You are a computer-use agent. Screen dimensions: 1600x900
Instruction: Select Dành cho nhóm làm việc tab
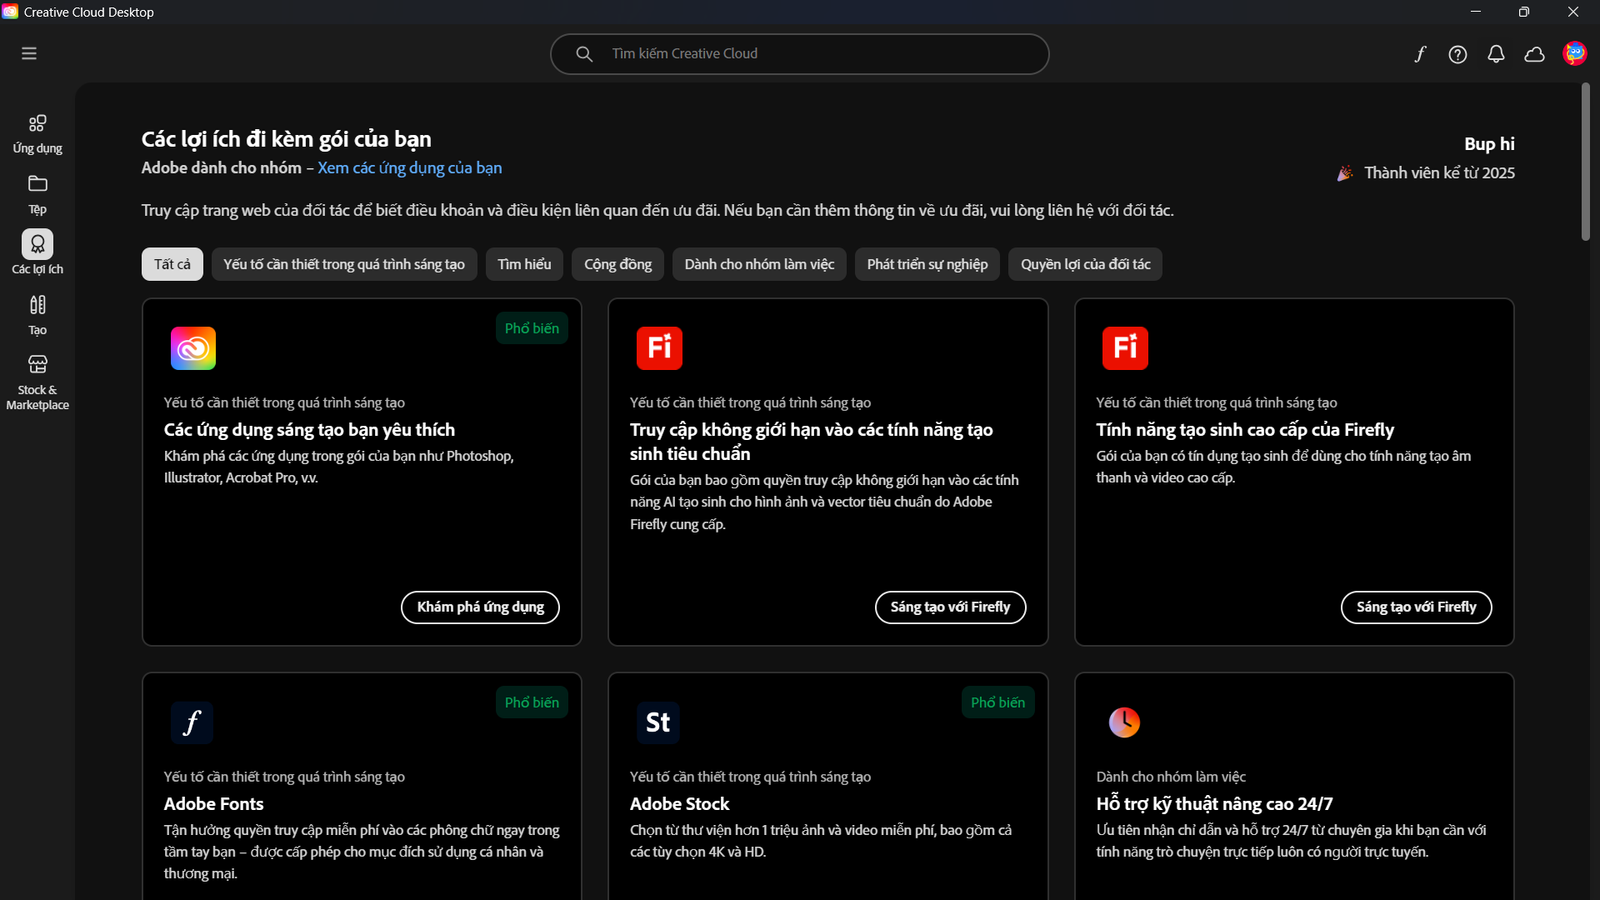(759, 264)
